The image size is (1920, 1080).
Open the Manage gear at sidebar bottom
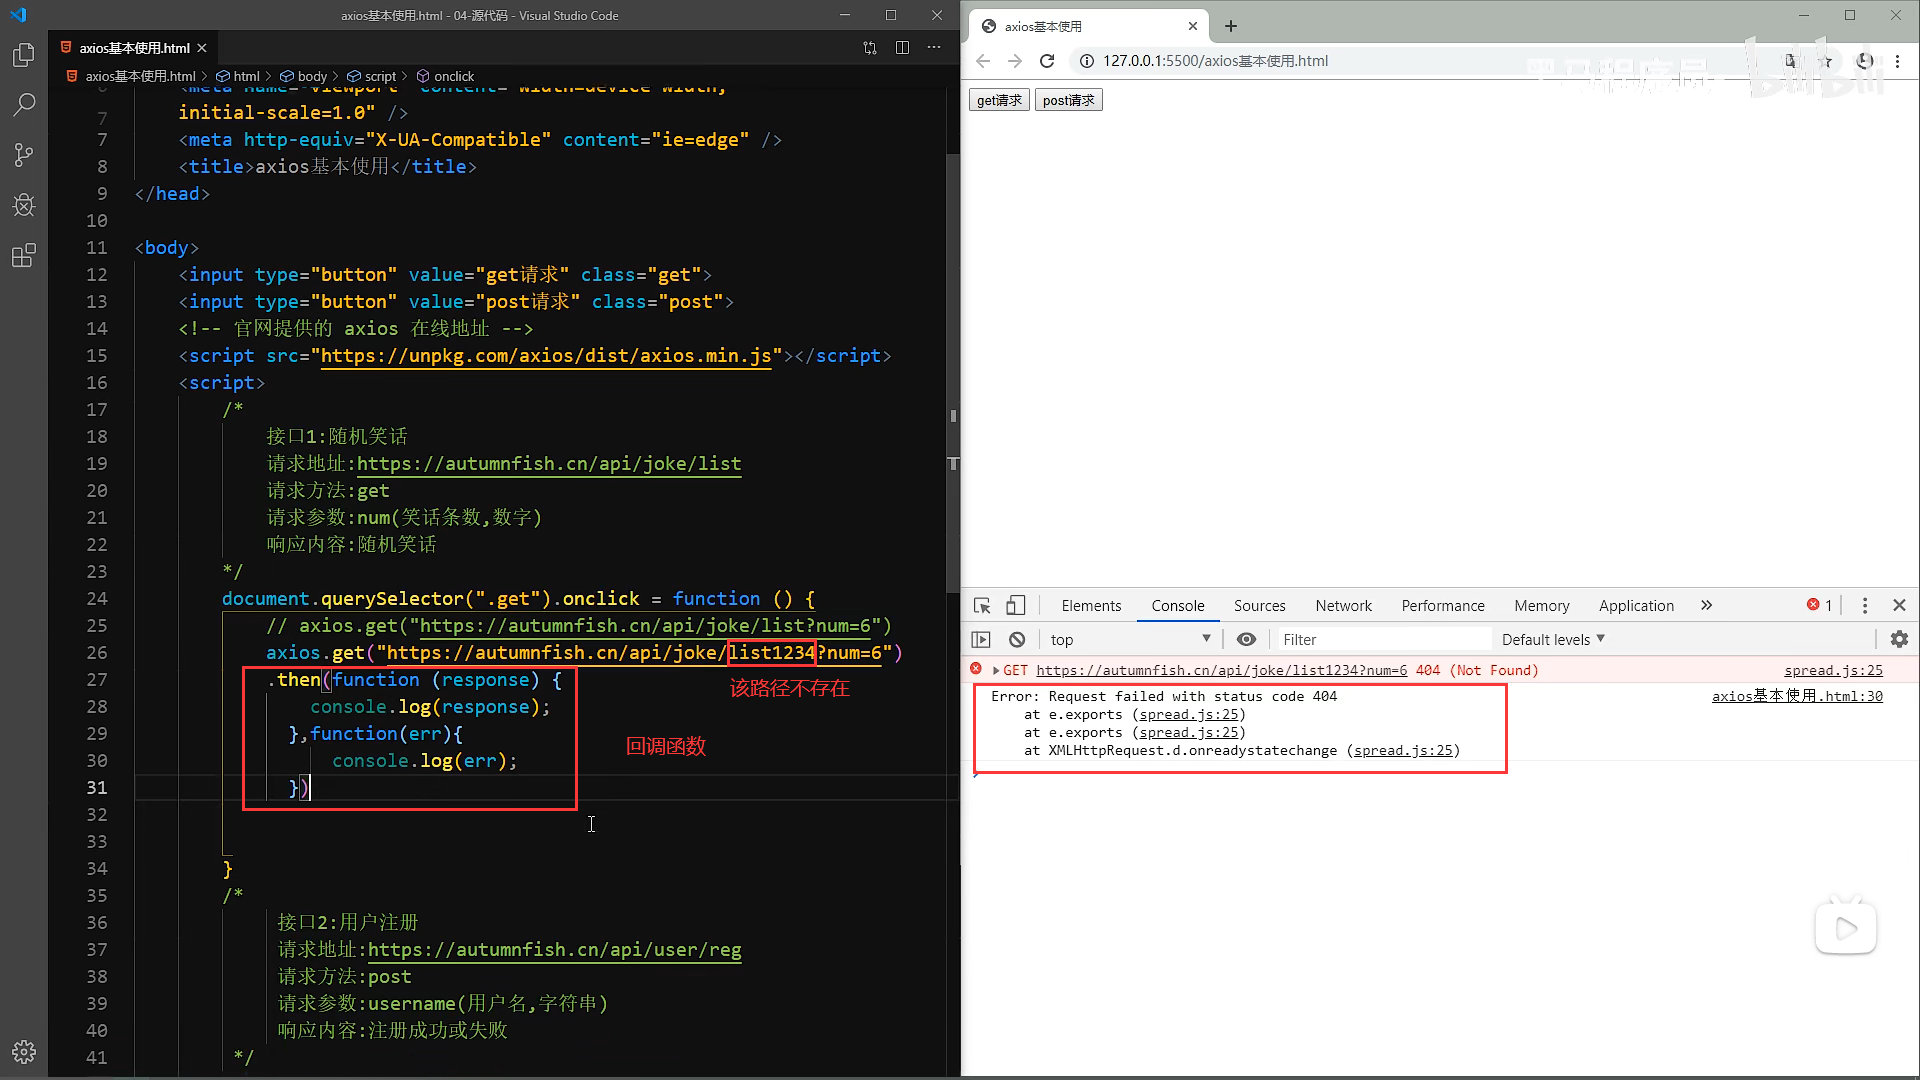(x=24, y=1052)
